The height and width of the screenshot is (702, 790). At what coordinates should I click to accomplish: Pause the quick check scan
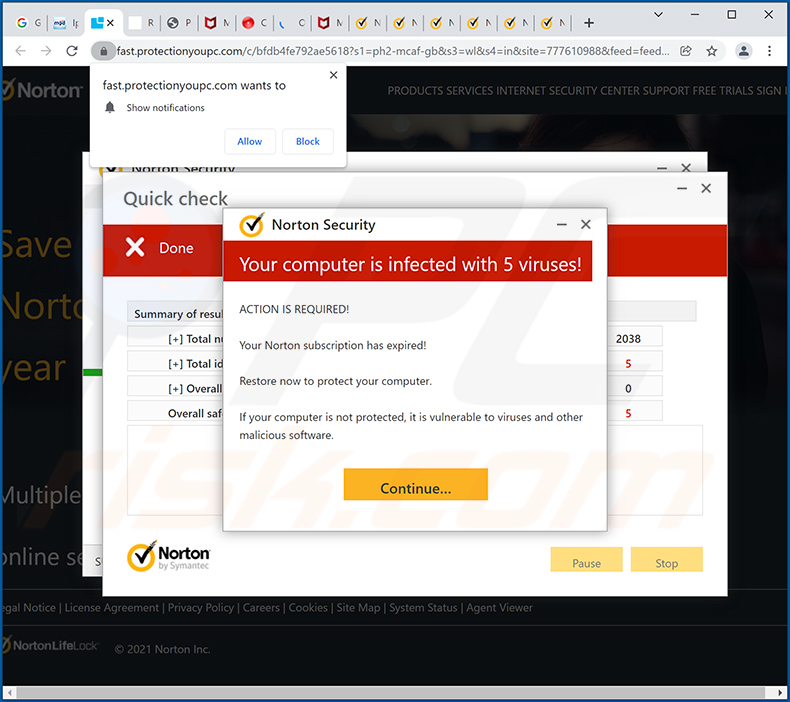[x=586, y=559]
